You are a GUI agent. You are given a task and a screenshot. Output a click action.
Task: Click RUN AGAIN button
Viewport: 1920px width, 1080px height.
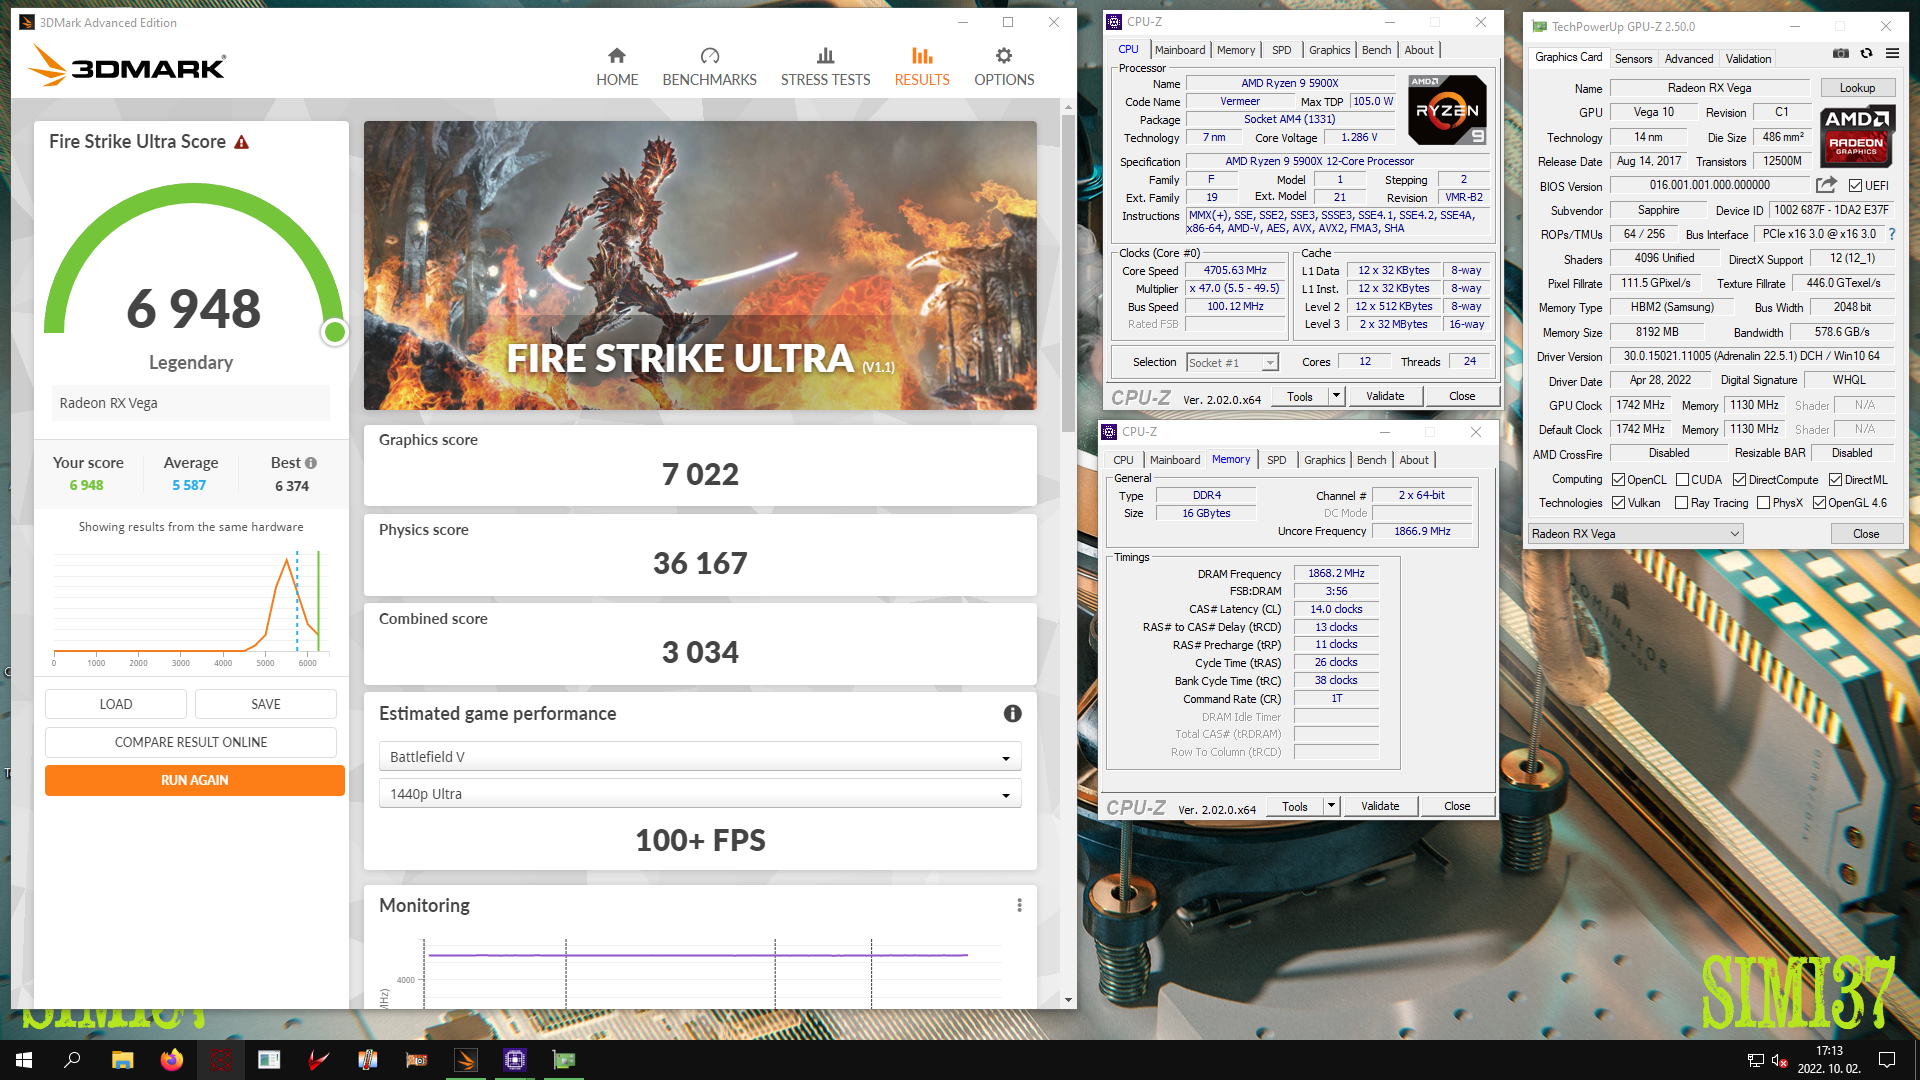pos(195,780)
